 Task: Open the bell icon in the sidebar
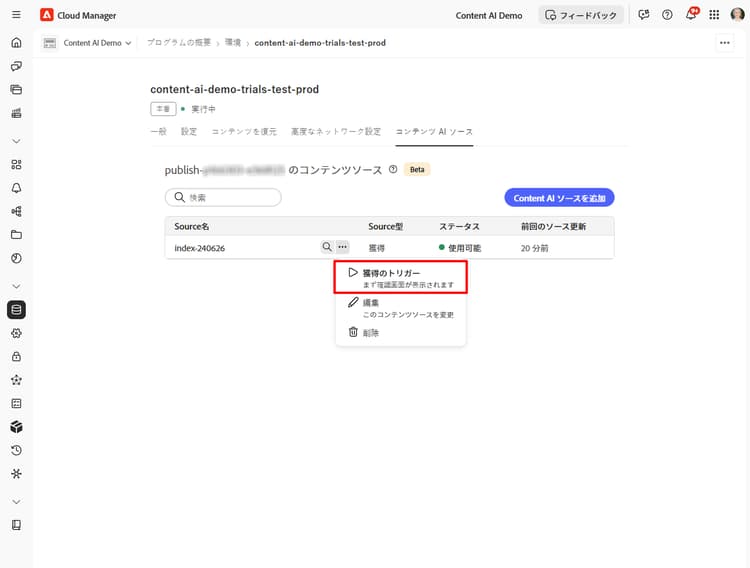click(16, 188)
